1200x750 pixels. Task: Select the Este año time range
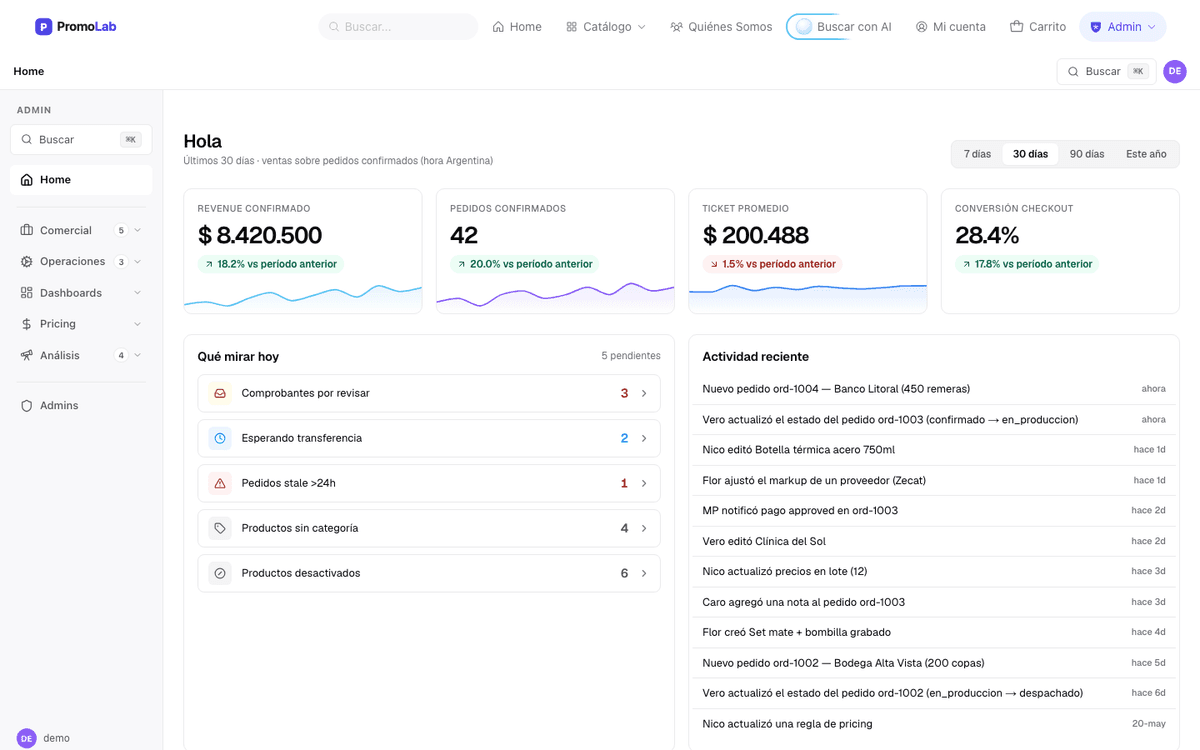click(x=1146, y=154)
